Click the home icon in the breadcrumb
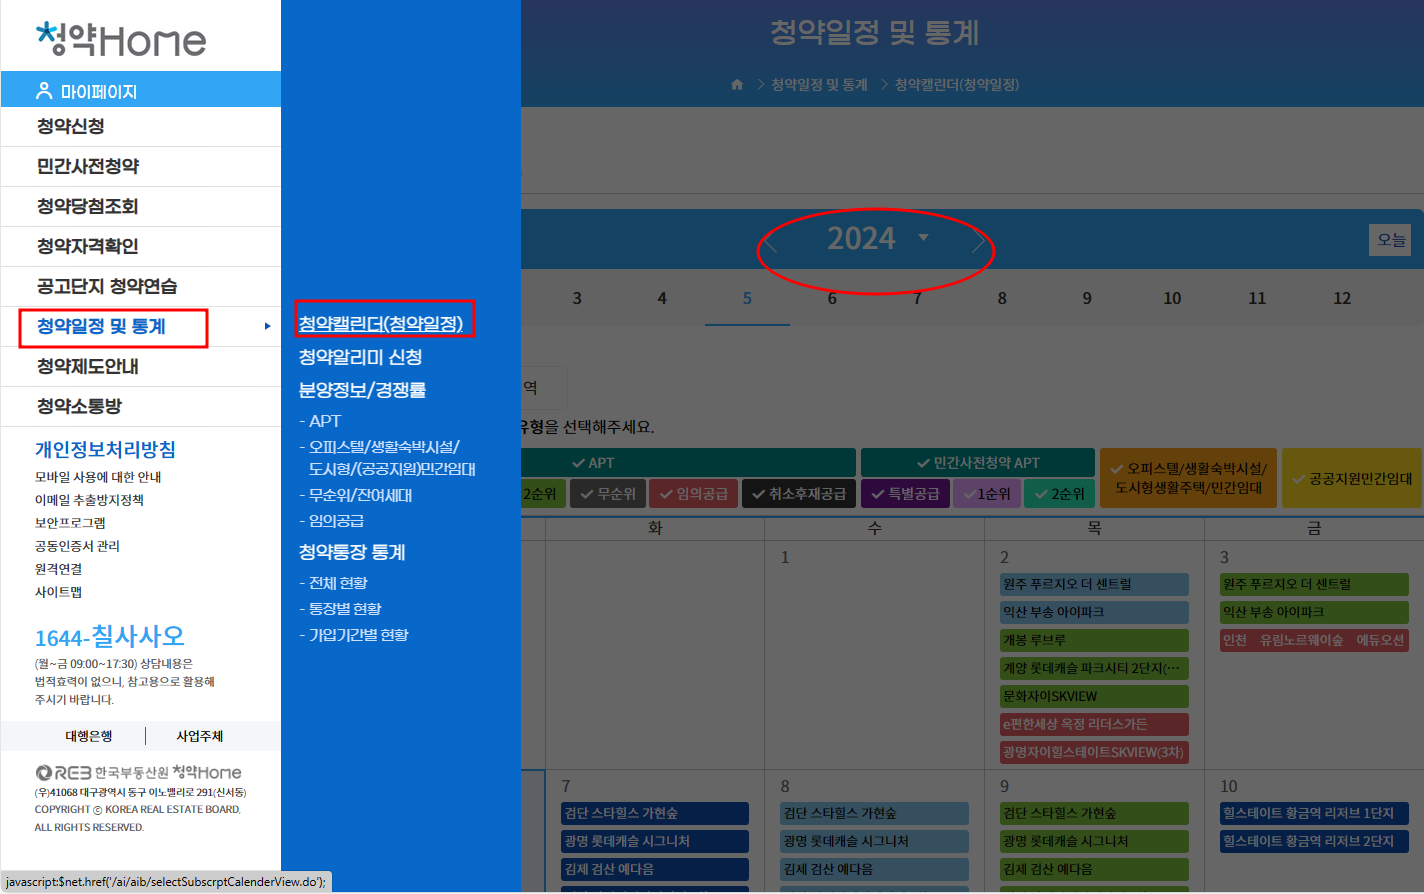Screen dimensions: 1424x894 [738, 84]
